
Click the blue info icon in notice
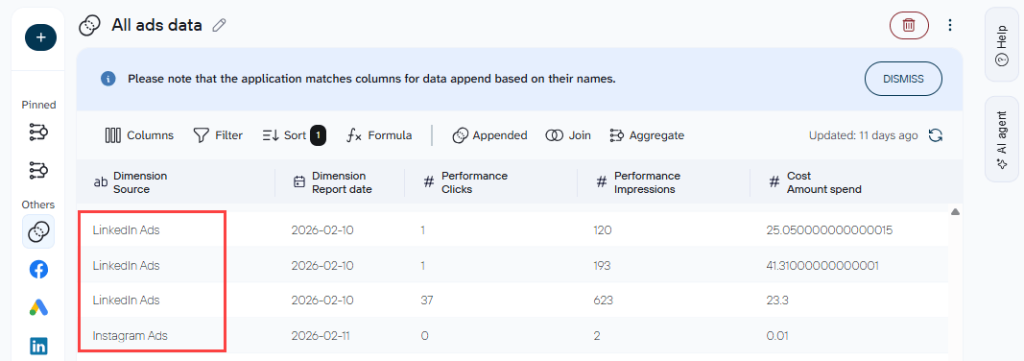[x=108, y=79]
